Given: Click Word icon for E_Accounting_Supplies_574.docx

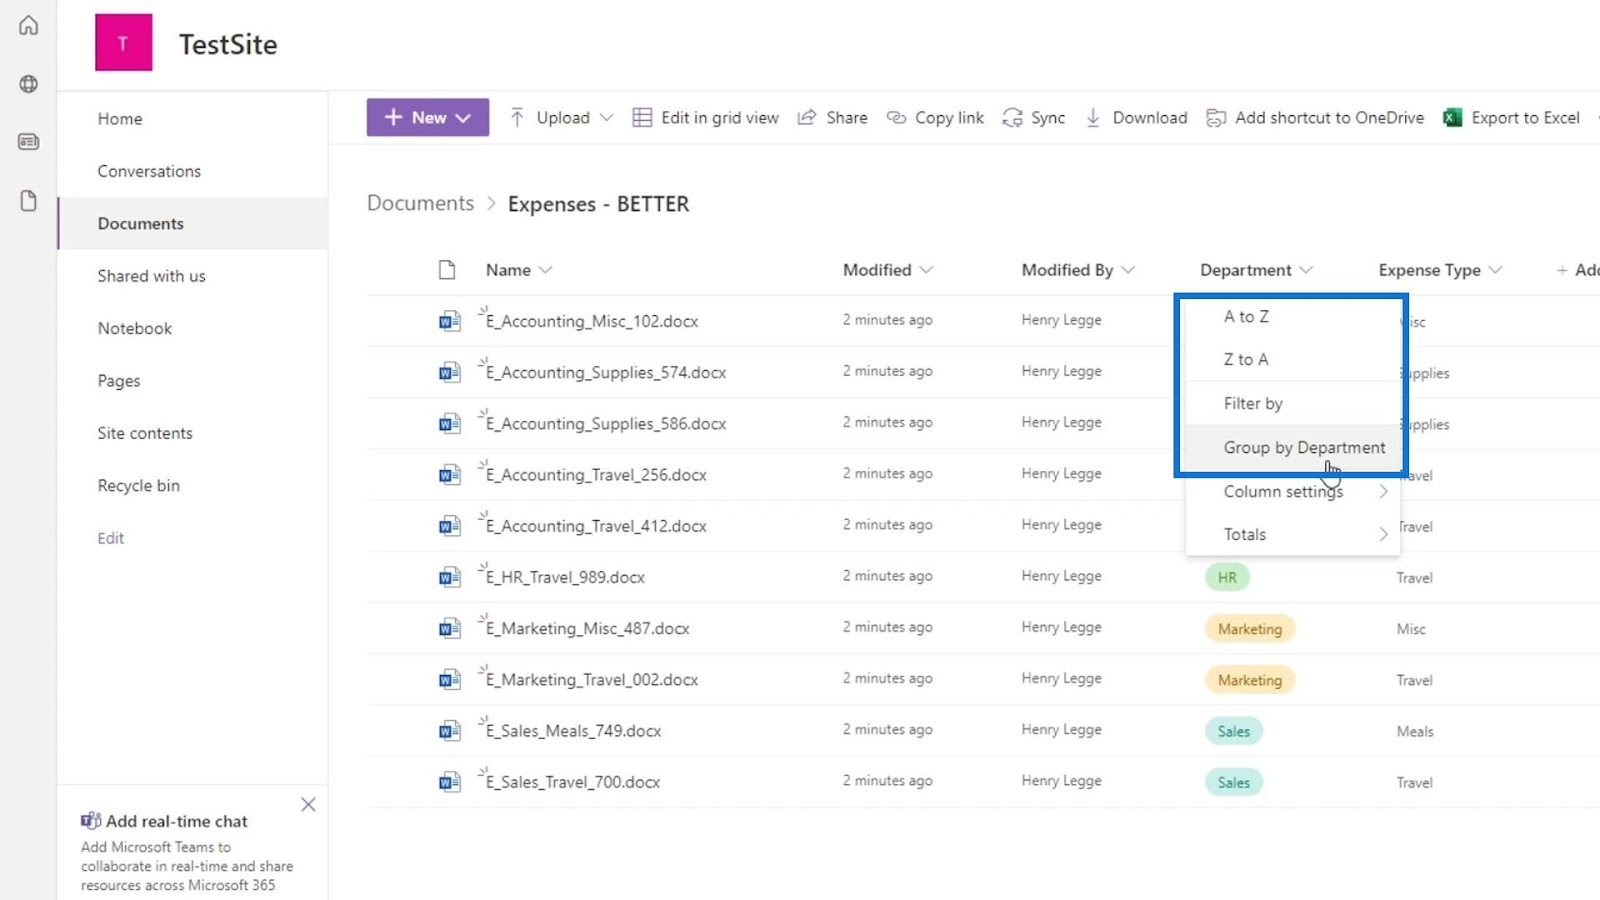Looking at the screenshot, I should pyautogui.click(x=450, y=372).
